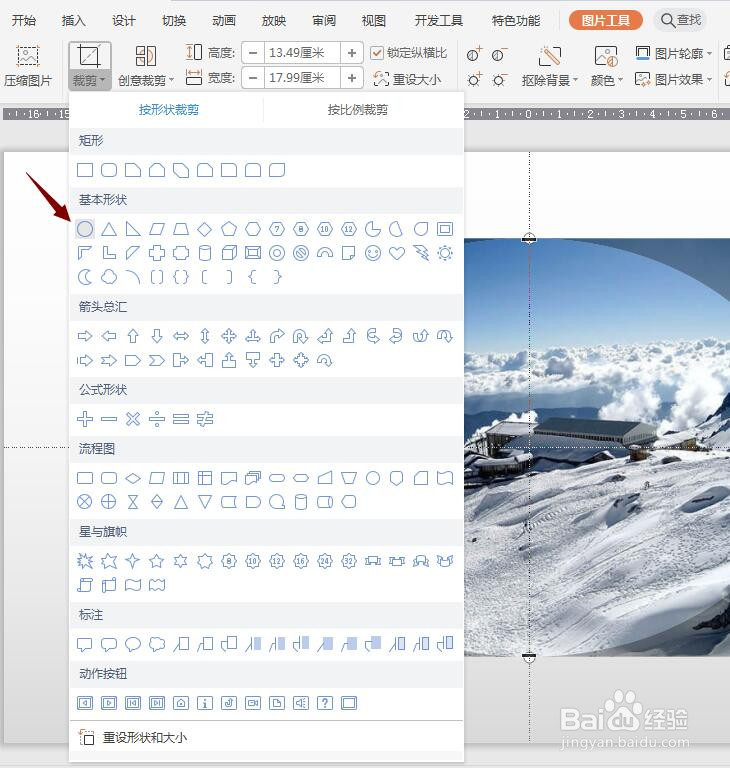Pick the cylinder crop shape in basic shapes
730x768 pixels.
tap(205, 253)
